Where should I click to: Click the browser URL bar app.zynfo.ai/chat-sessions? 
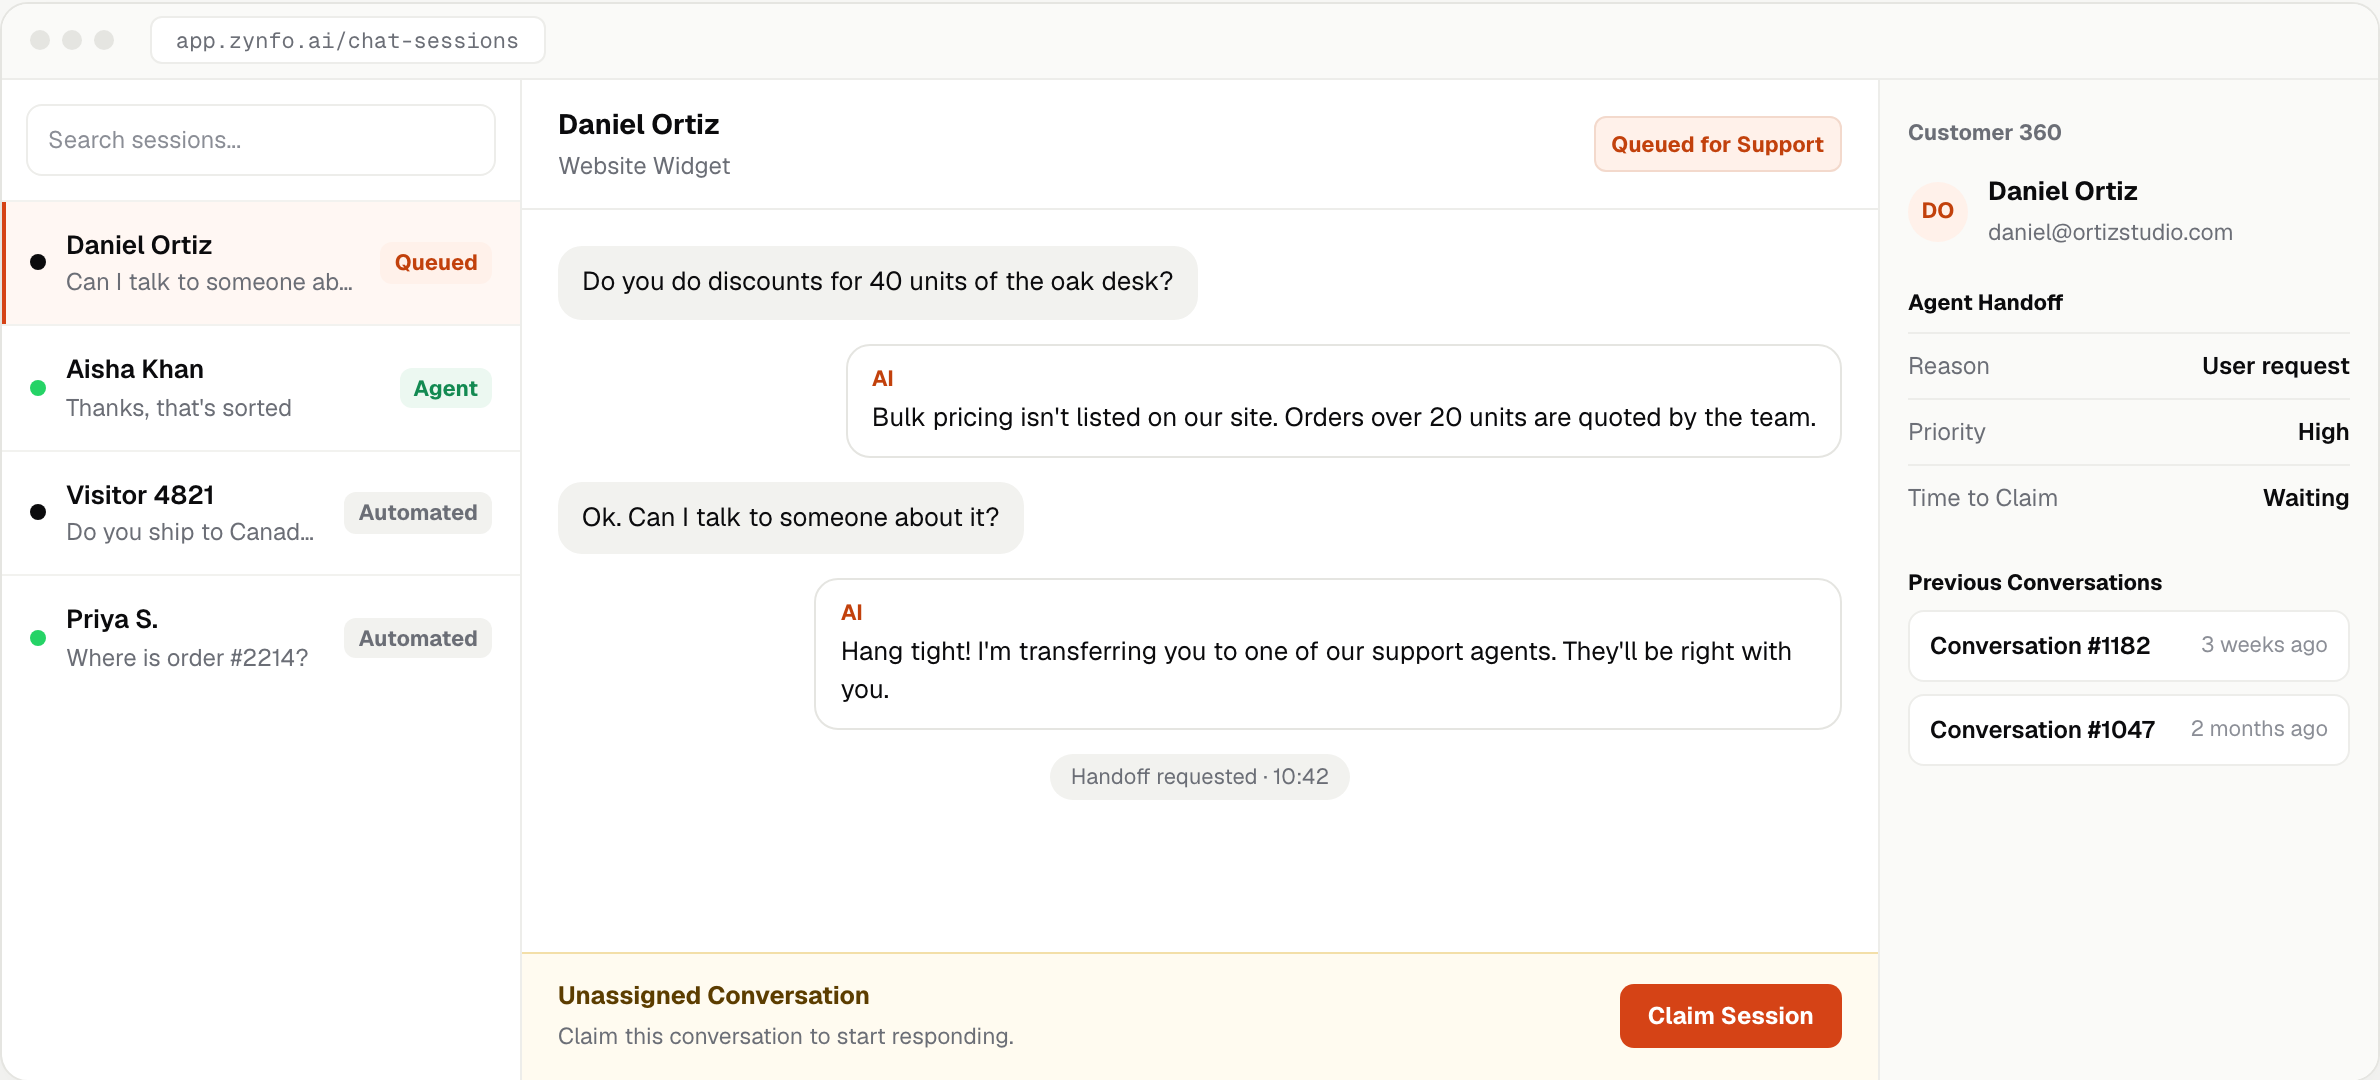point(347,40)
